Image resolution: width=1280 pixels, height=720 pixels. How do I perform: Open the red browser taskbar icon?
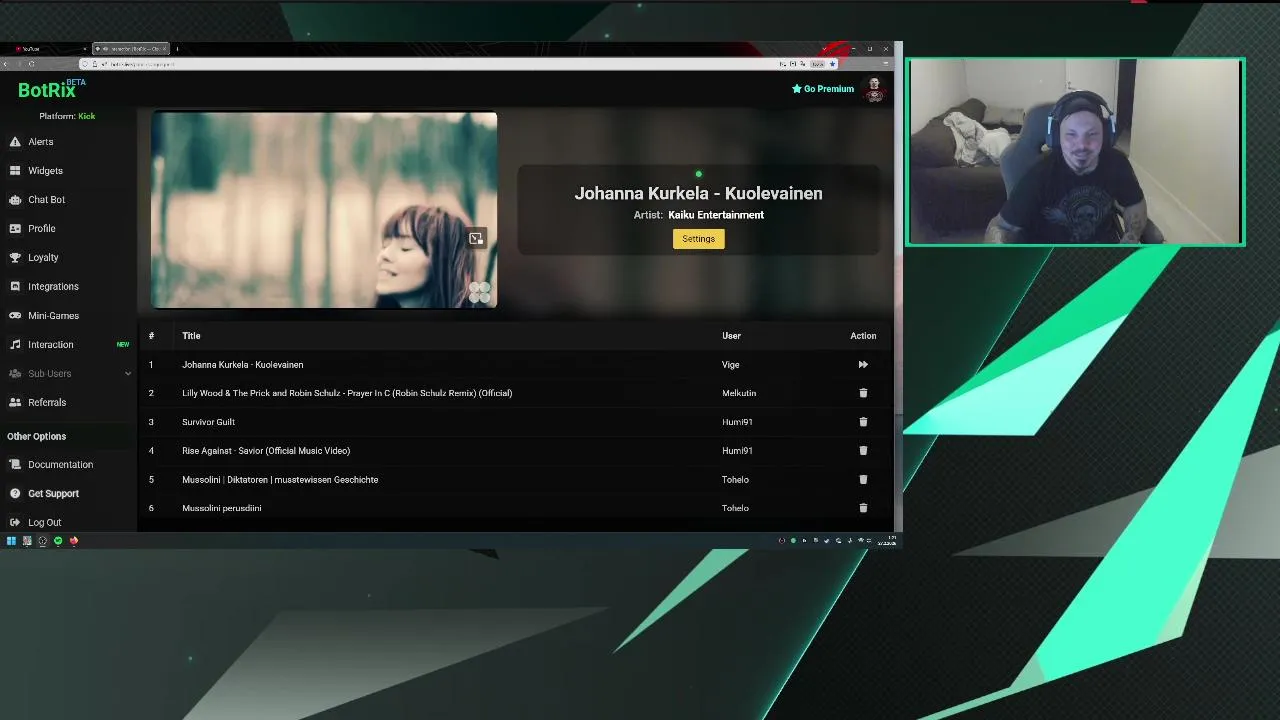pos(73,541)
